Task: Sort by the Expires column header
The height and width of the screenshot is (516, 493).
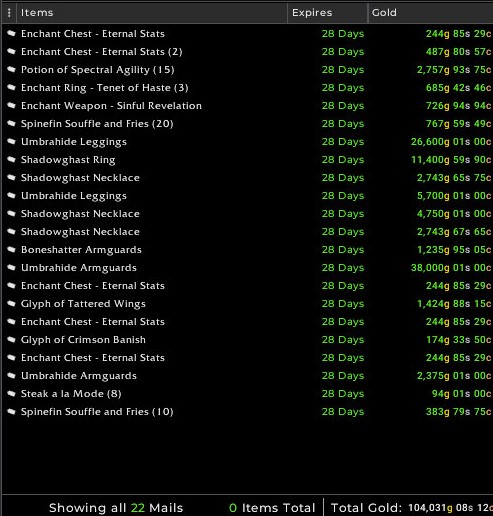Action: coord(328,13)
